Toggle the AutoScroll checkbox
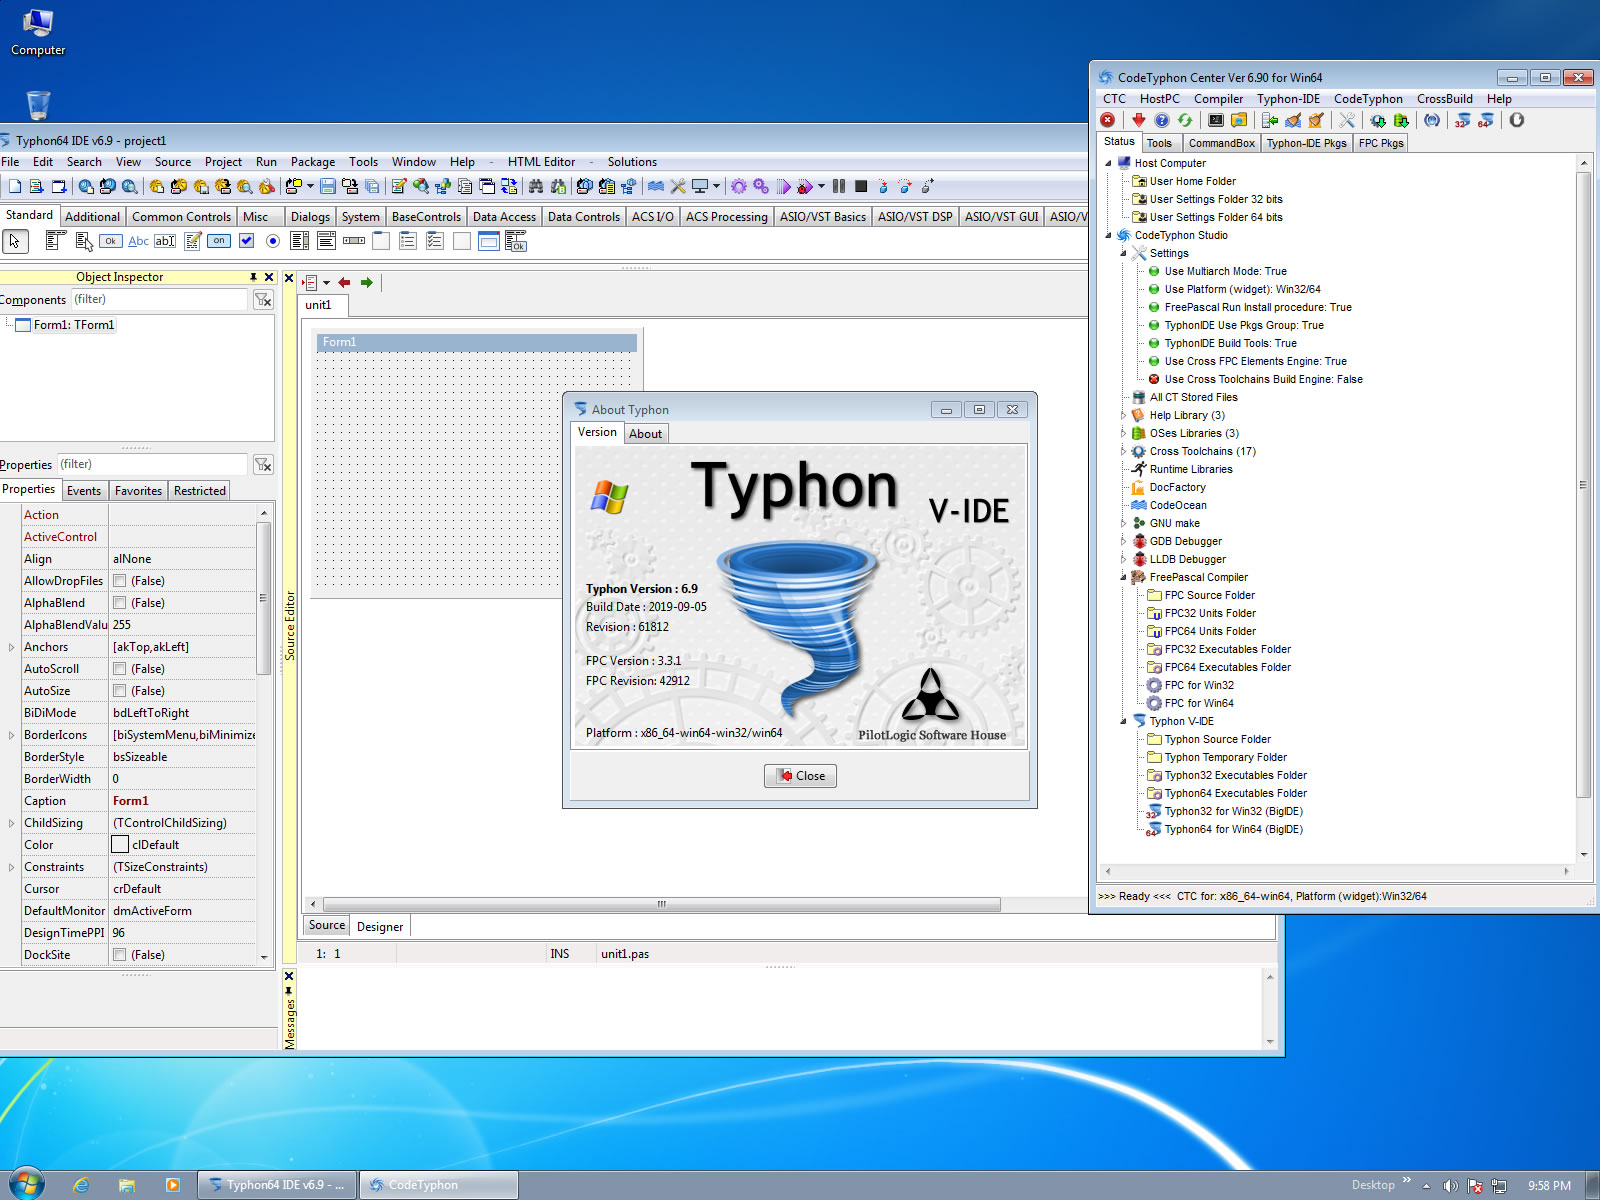The image size is (1600, 1200). pyautogui.click(x=120, y=669)
